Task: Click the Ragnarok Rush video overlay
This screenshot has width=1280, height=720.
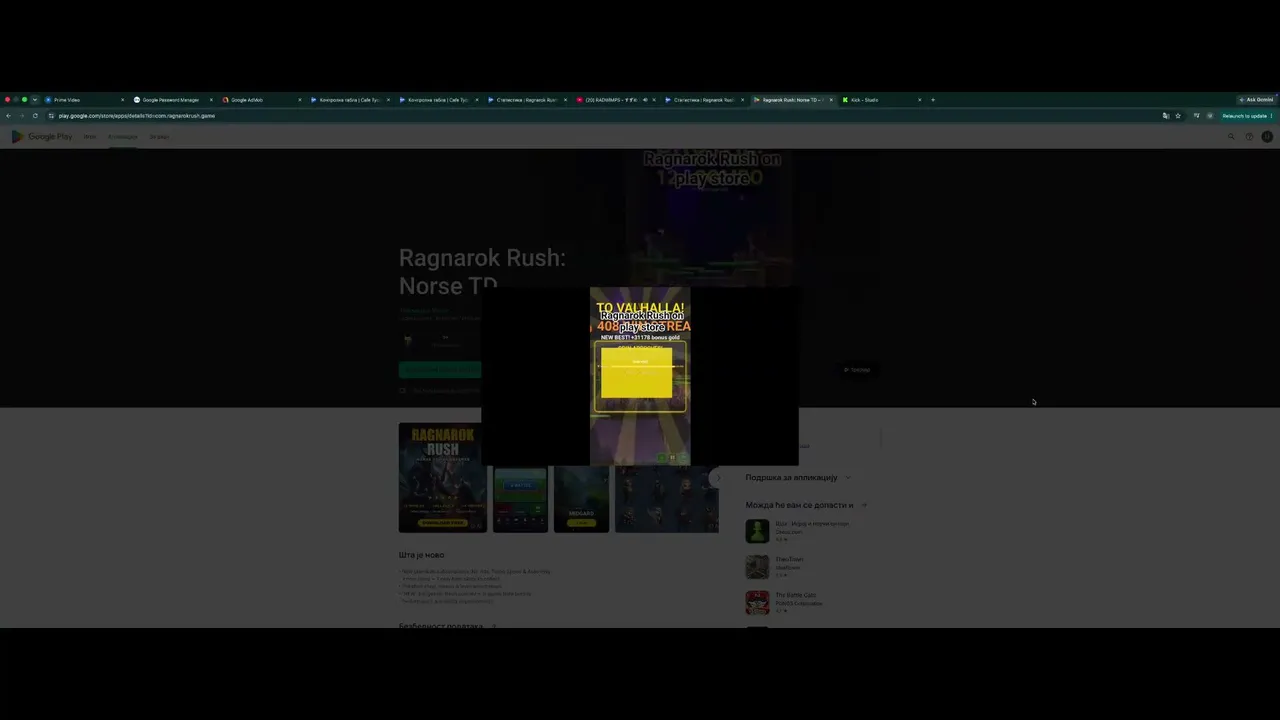Action: (640, 376)
